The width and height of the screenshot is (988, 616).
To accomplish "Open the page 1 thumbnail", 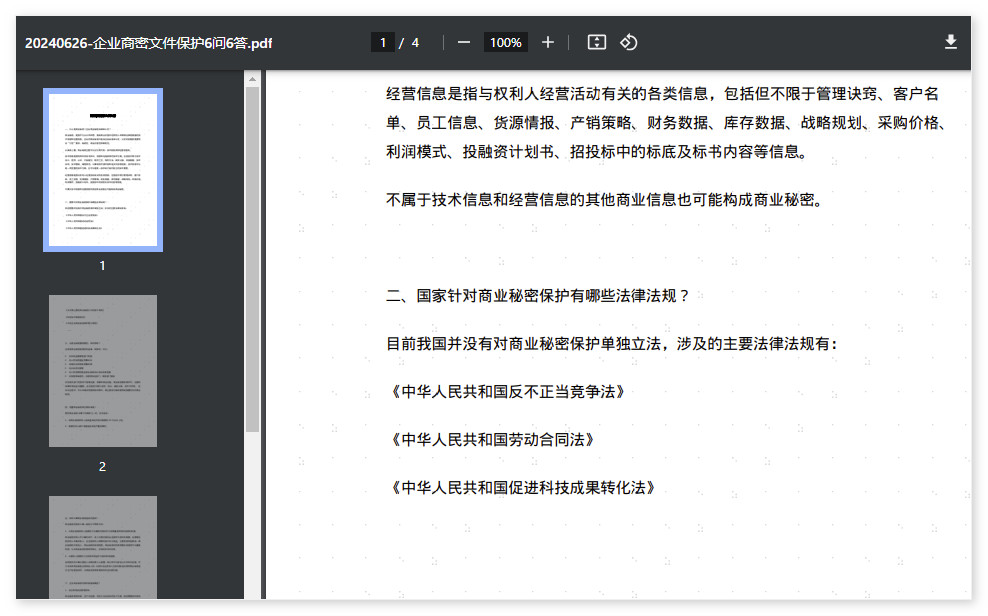I will pyautogui.click(x=103, y=170).
